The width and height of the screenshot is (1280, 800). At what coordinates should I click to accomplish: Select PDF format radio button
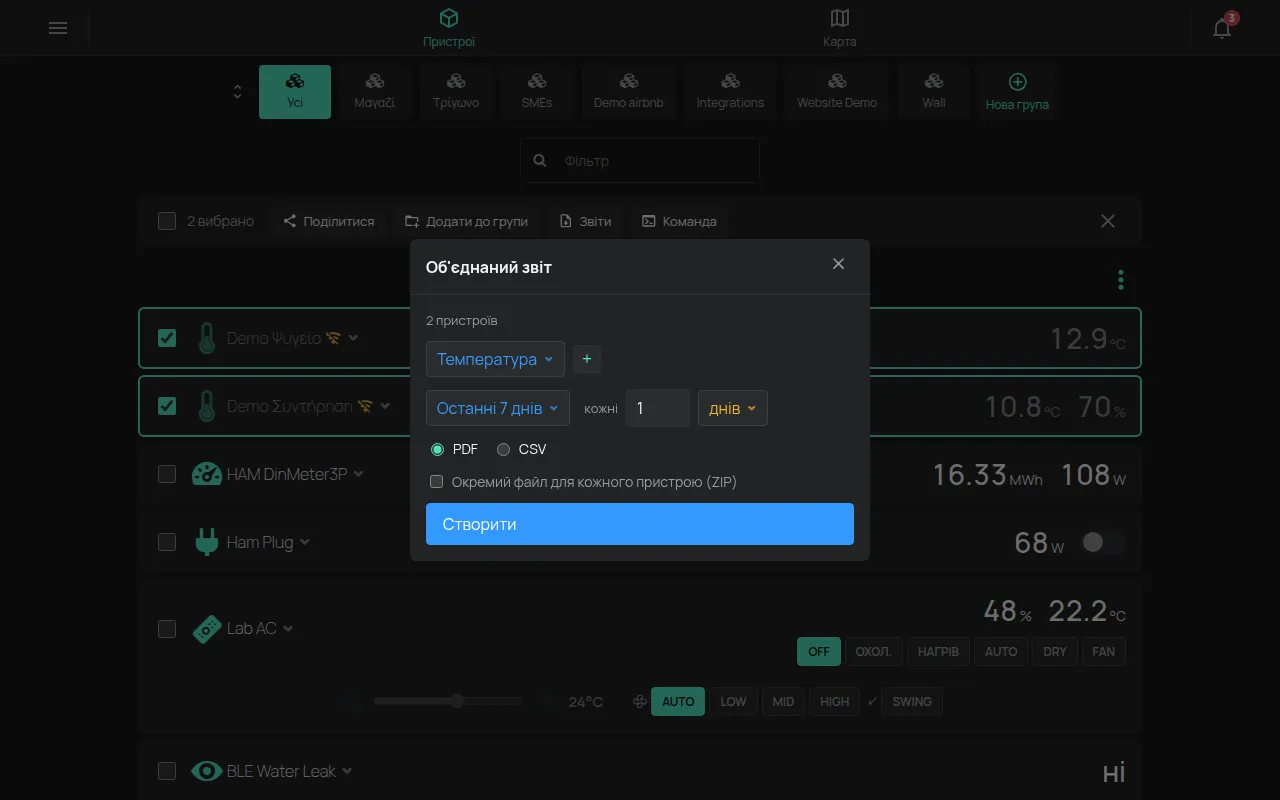[x=437, y=449]
